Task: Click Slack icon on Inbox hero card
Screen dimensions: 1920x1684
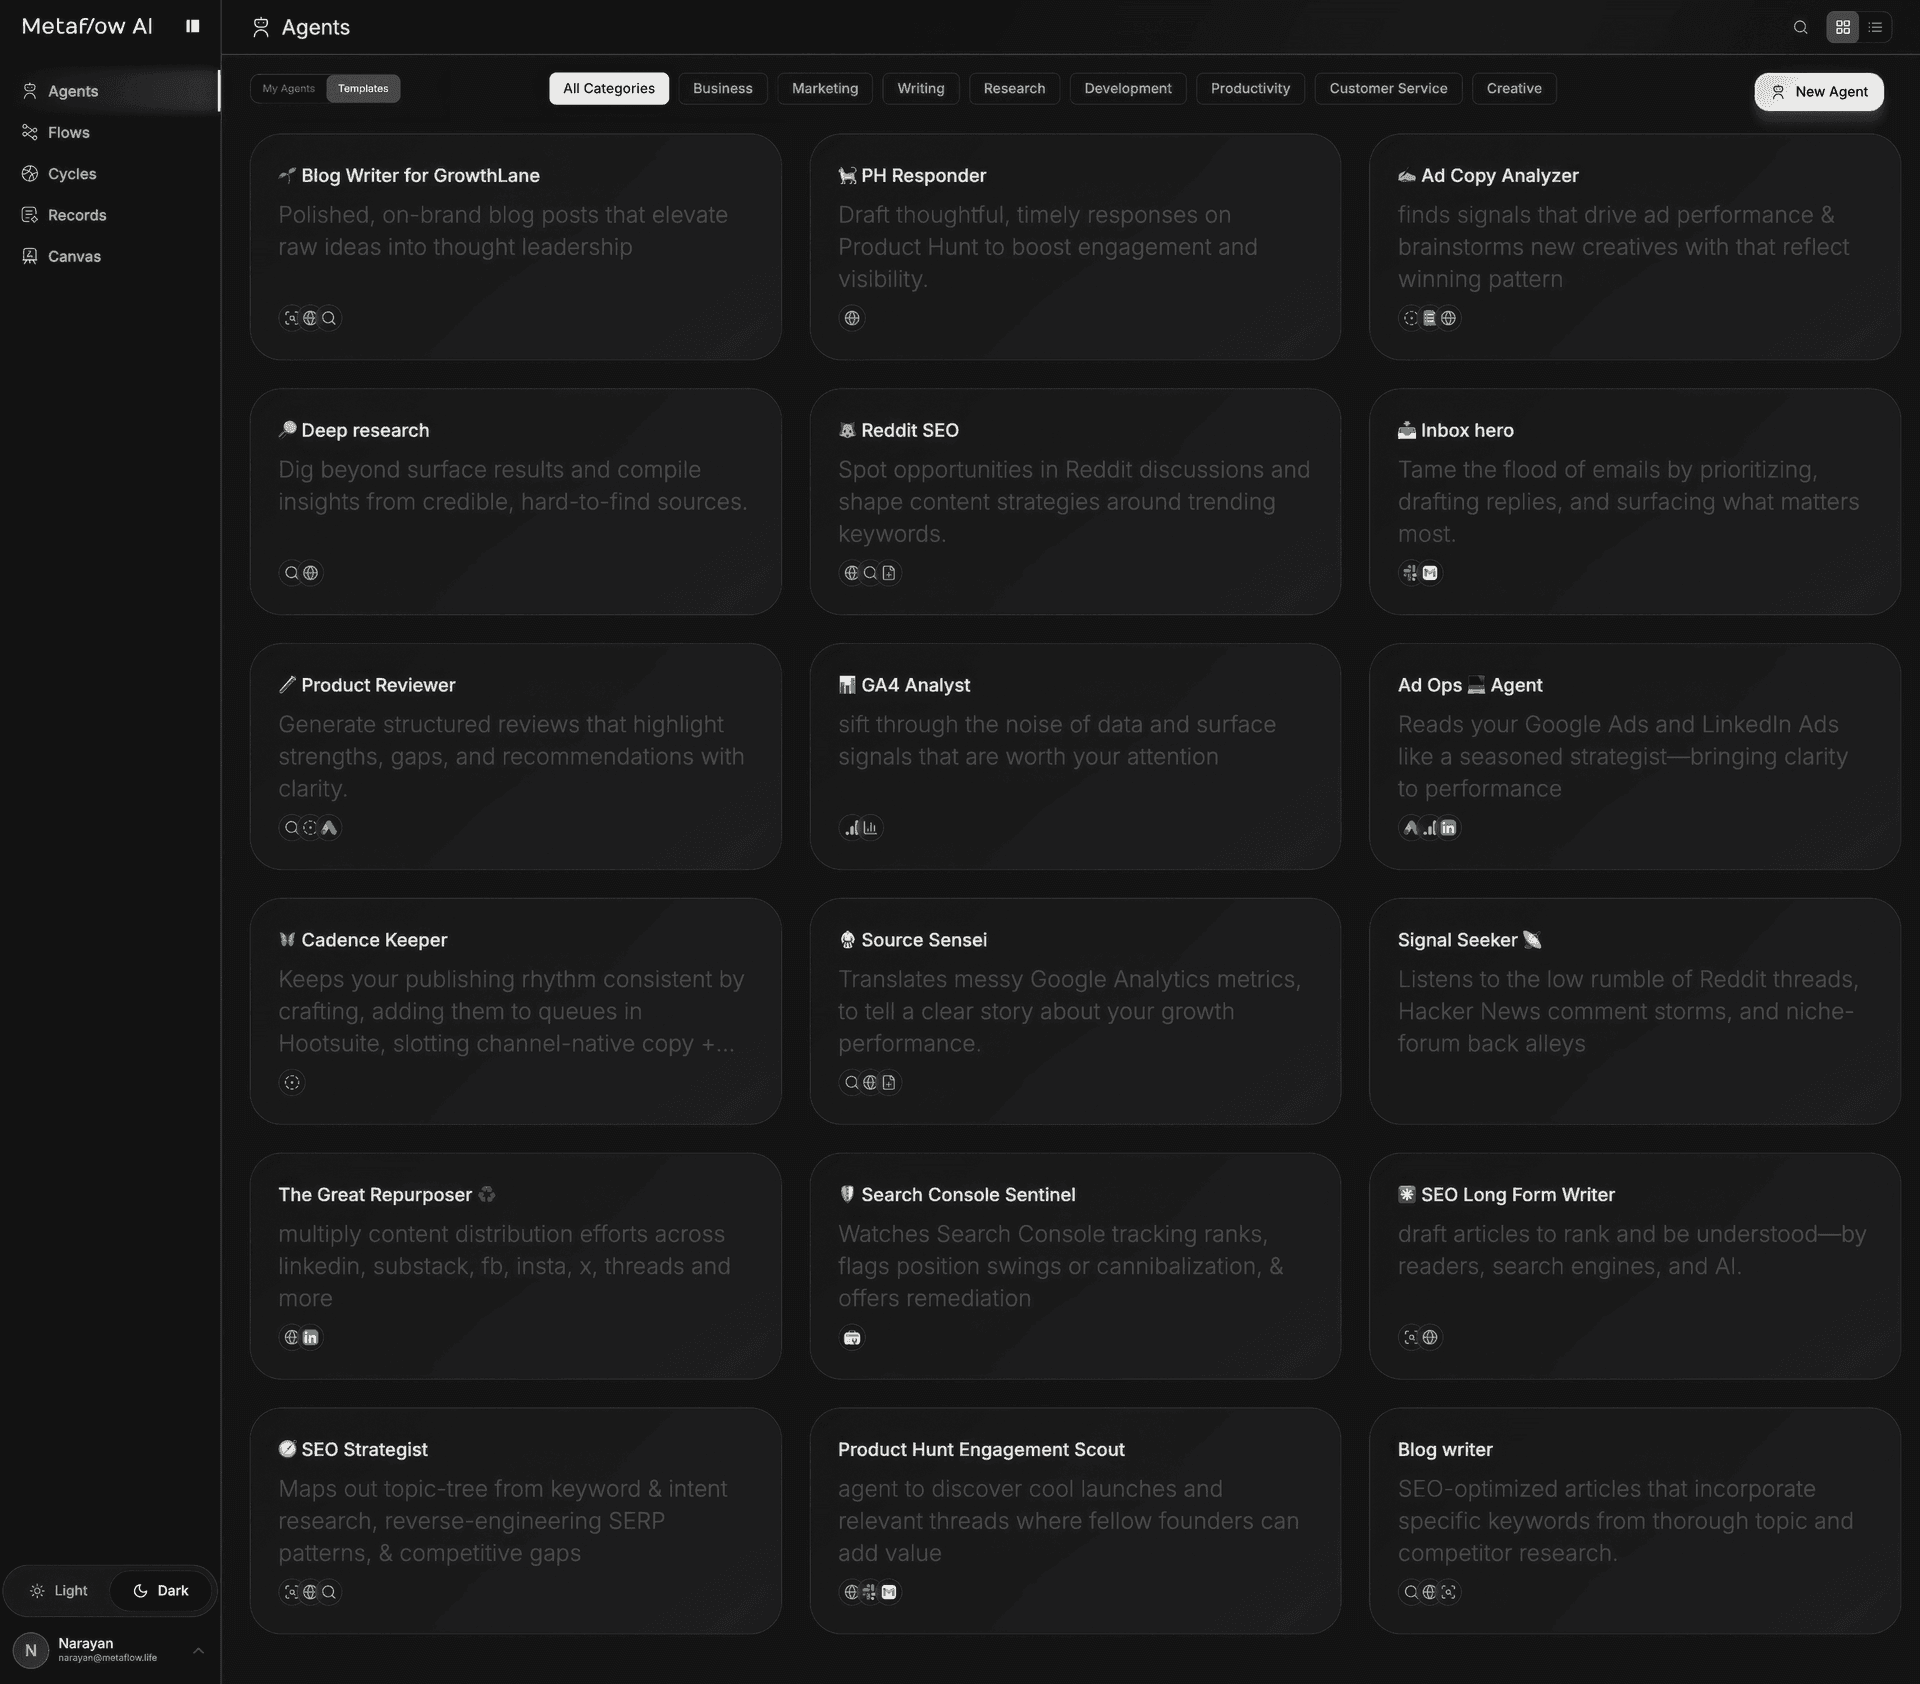Action: (1410, 573)
